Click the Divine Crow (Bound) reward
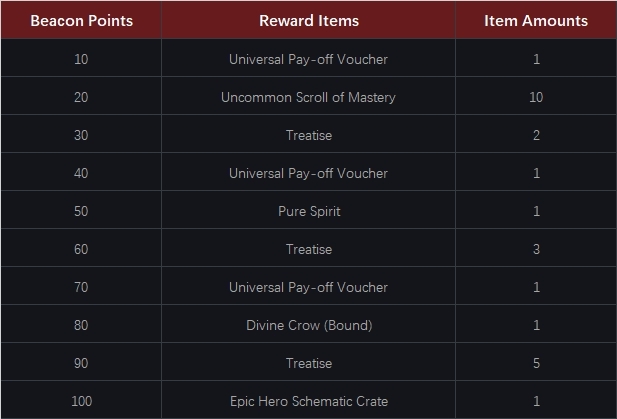Viewport: 617px width, 419px height. pyautogui.click(x=308, y=325)
